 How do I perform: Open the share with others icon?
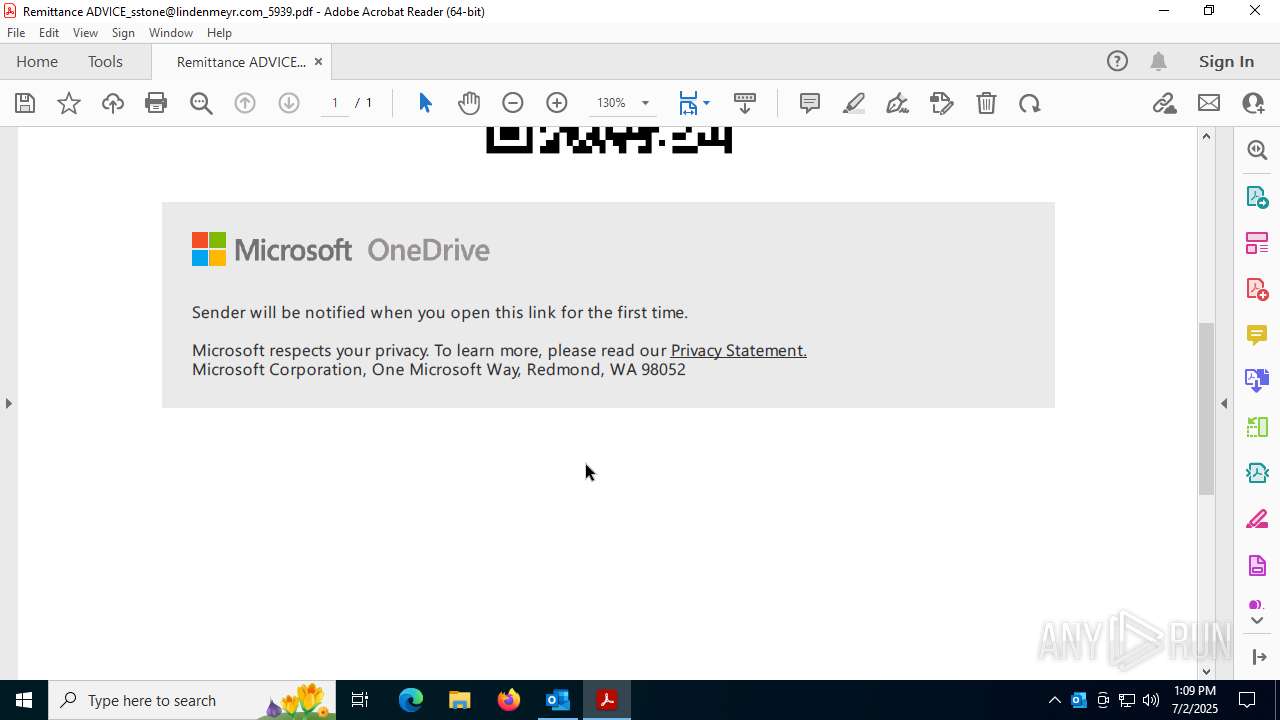(x=1253, y=103)
